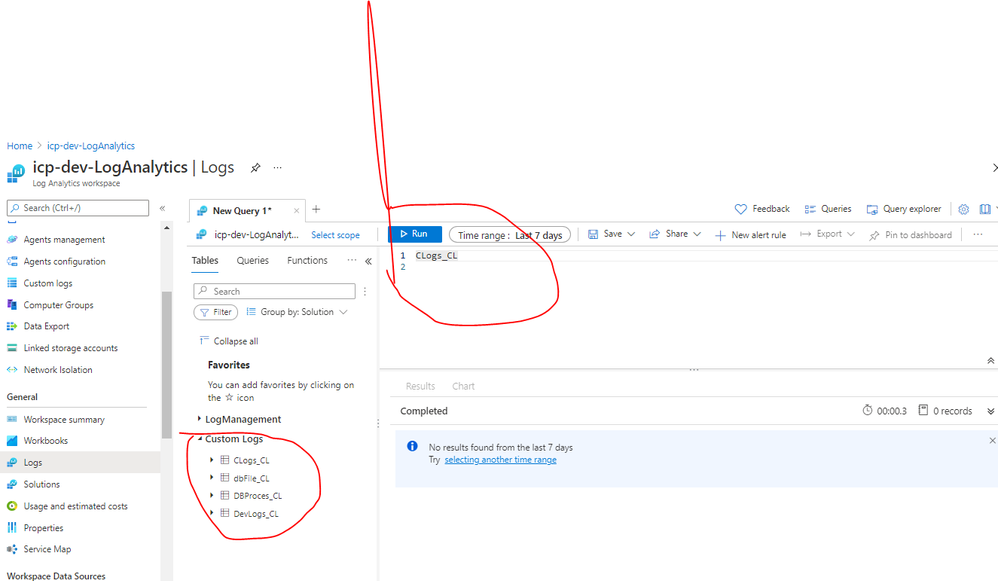Open the Save dropdown
The width and height of the screenshot is (998, 581).
point(611,234)
